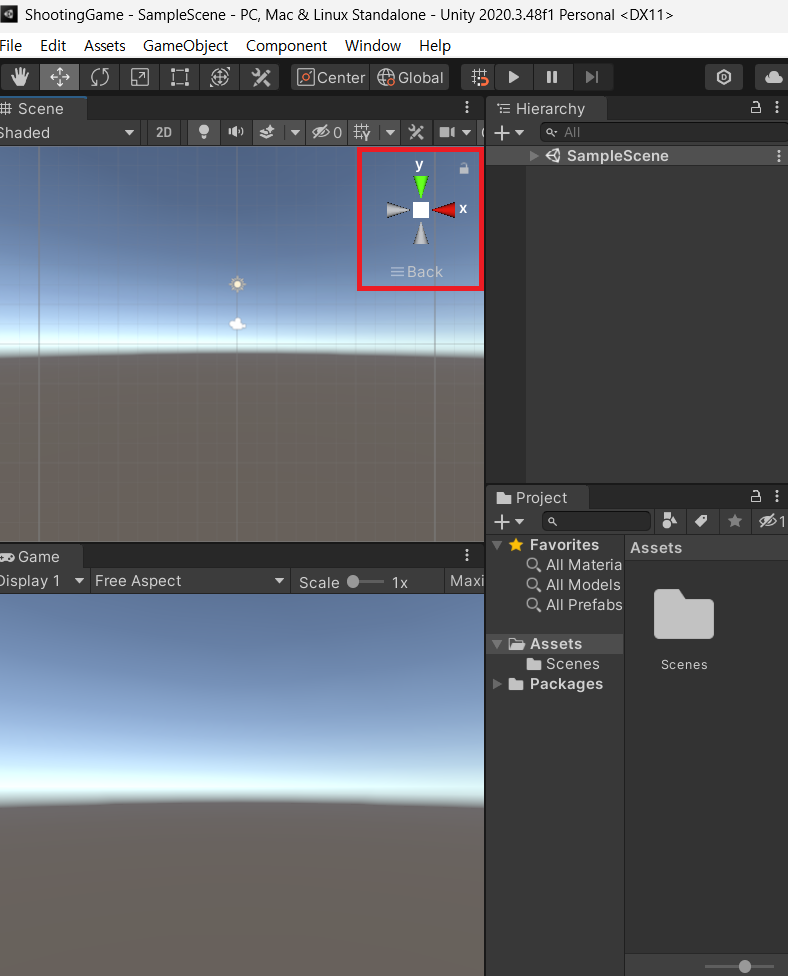Lock the Hierarchy panel
The image size is (788, 976).
click(x=756, y=107)
